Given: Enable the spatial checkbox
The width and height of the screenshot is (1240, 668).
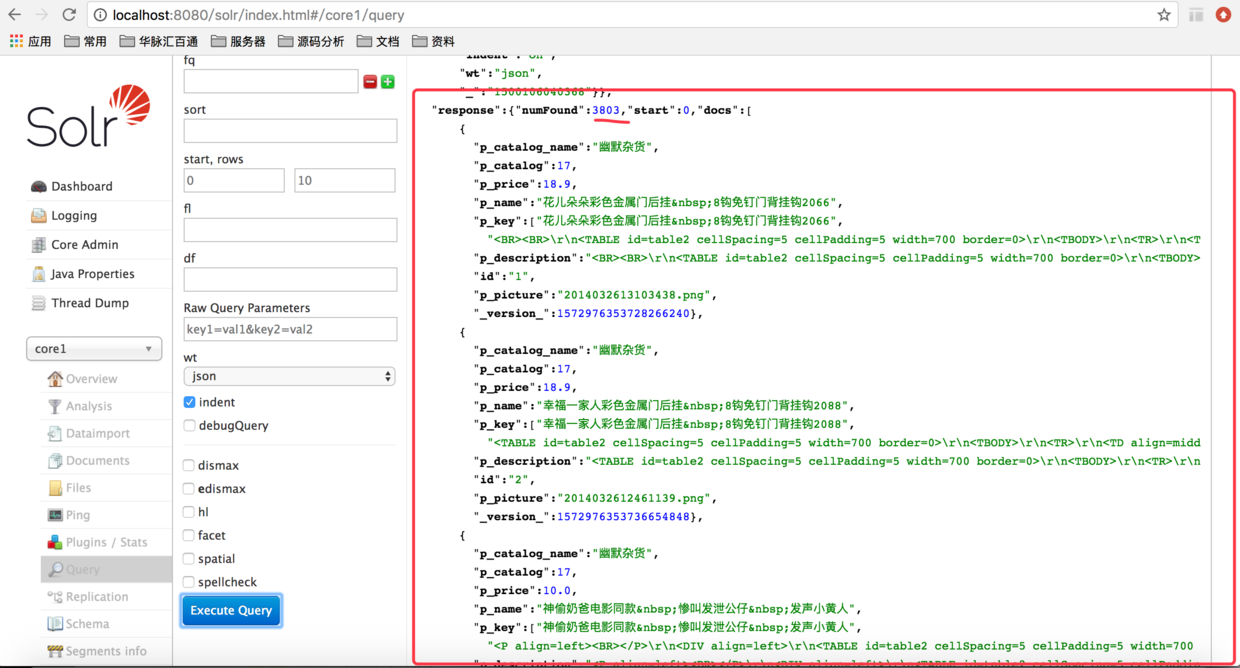Looking at the screenshot, I should [189, 558].
